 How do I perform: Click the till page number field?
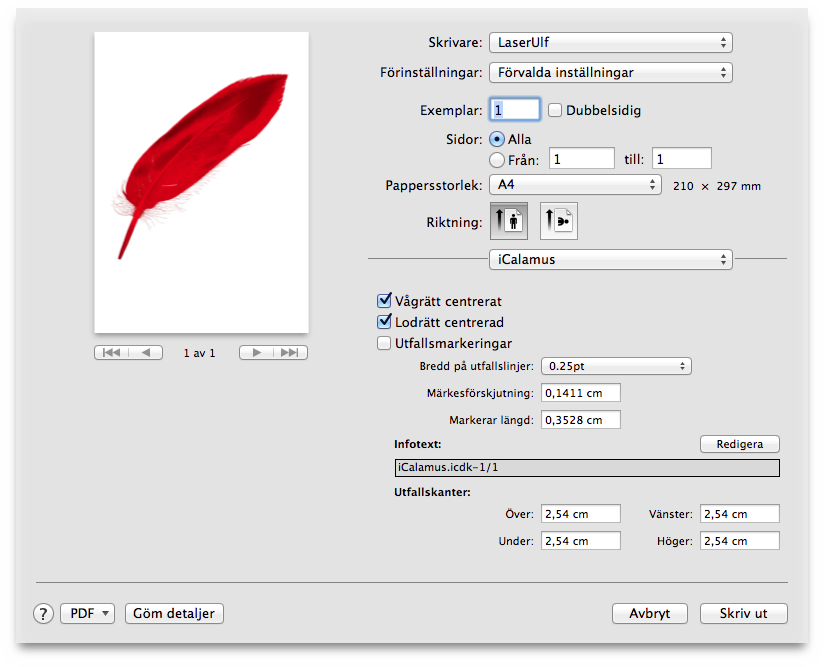(x=682, y=159)
